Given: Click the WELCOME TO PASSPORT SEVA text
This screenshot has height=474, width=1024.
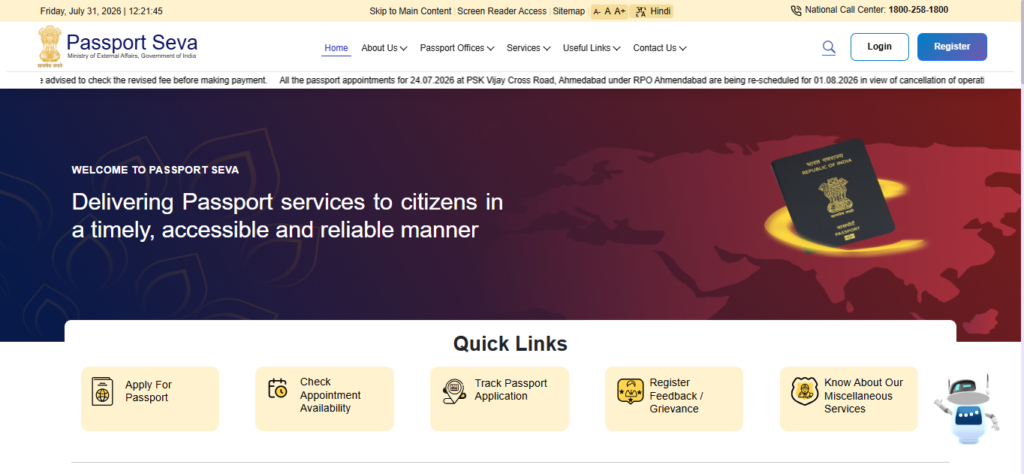Looking at the screenshot, I should 155,170.
